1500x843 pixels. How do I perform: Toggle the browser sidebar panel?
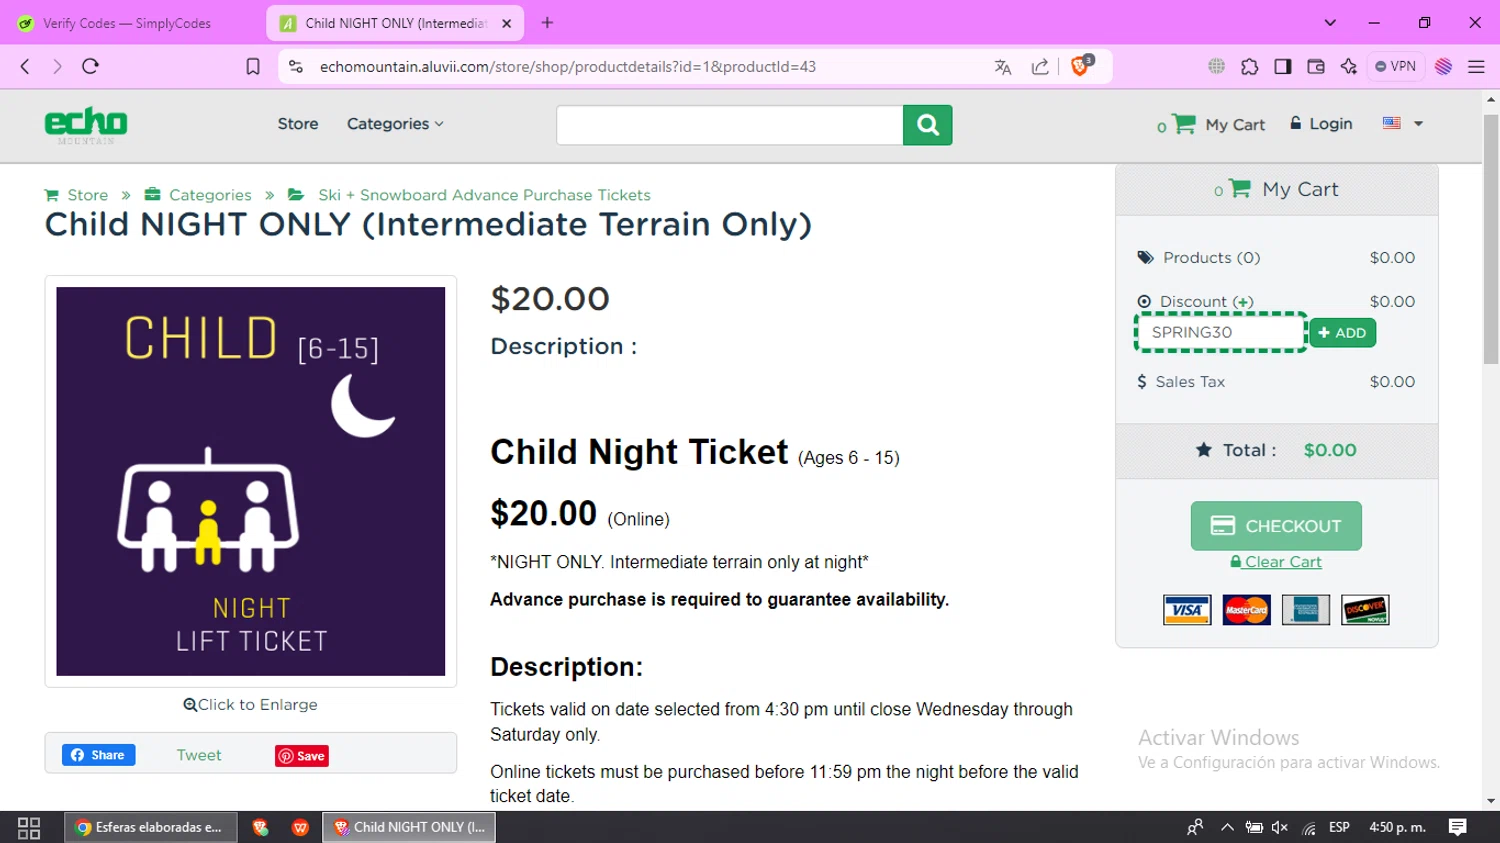click(x=1283, y=67)
